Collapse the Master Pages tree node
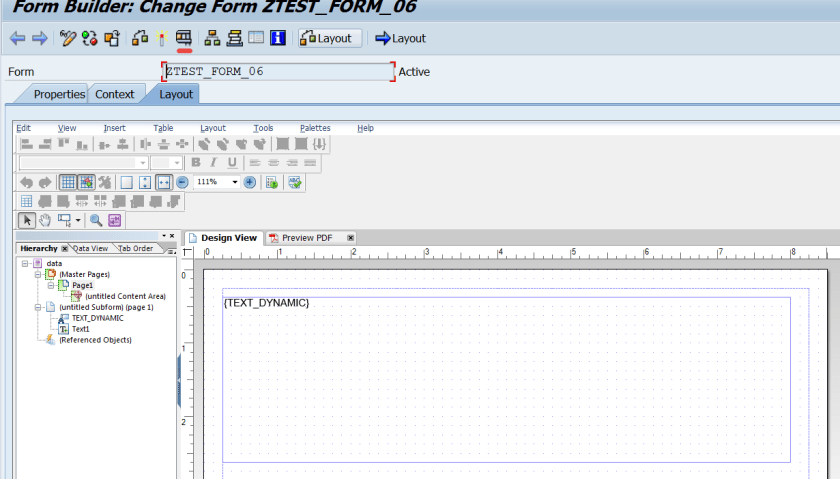This screenshot has width=840, height=479. pyautogui.click(x=39, y=274)
